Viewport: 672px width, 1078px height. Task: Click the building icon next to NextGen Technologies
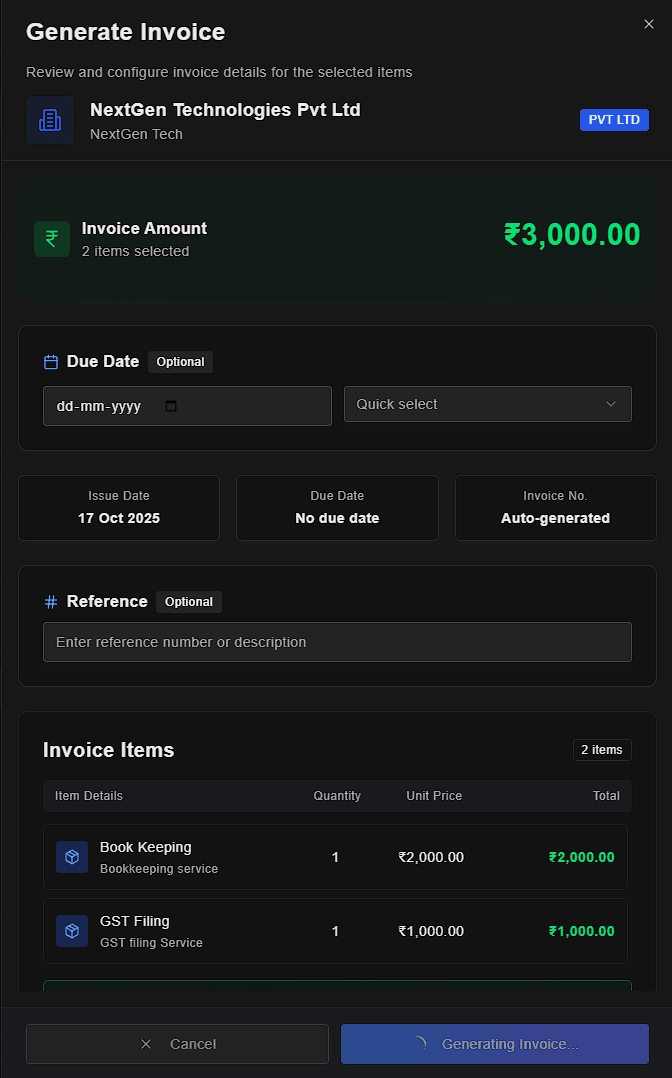coord(50,119)
